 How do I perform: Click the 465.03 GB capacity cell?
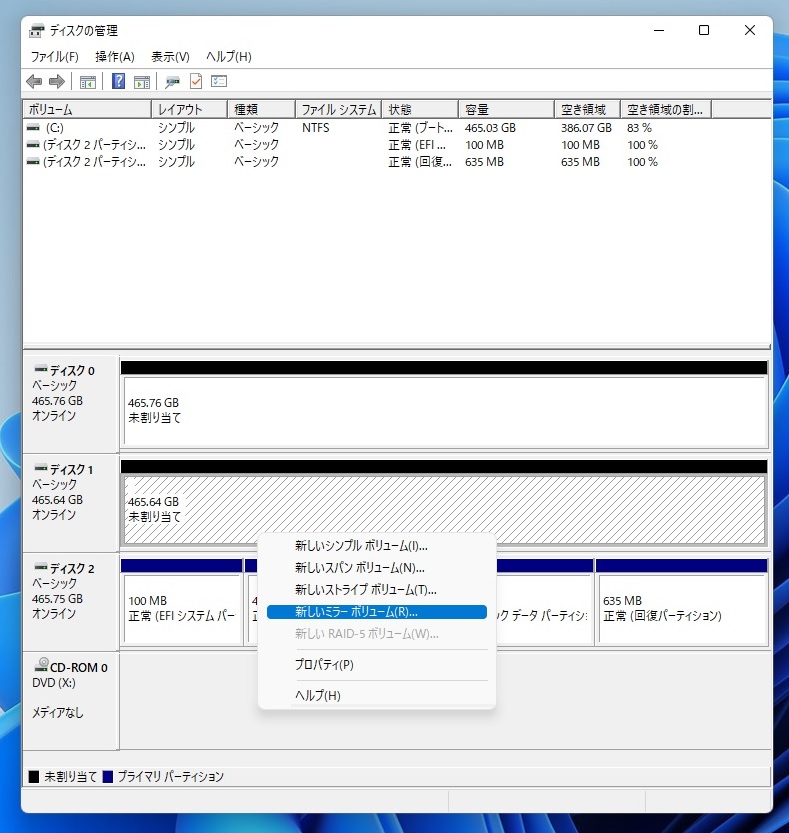coord(490,128)
